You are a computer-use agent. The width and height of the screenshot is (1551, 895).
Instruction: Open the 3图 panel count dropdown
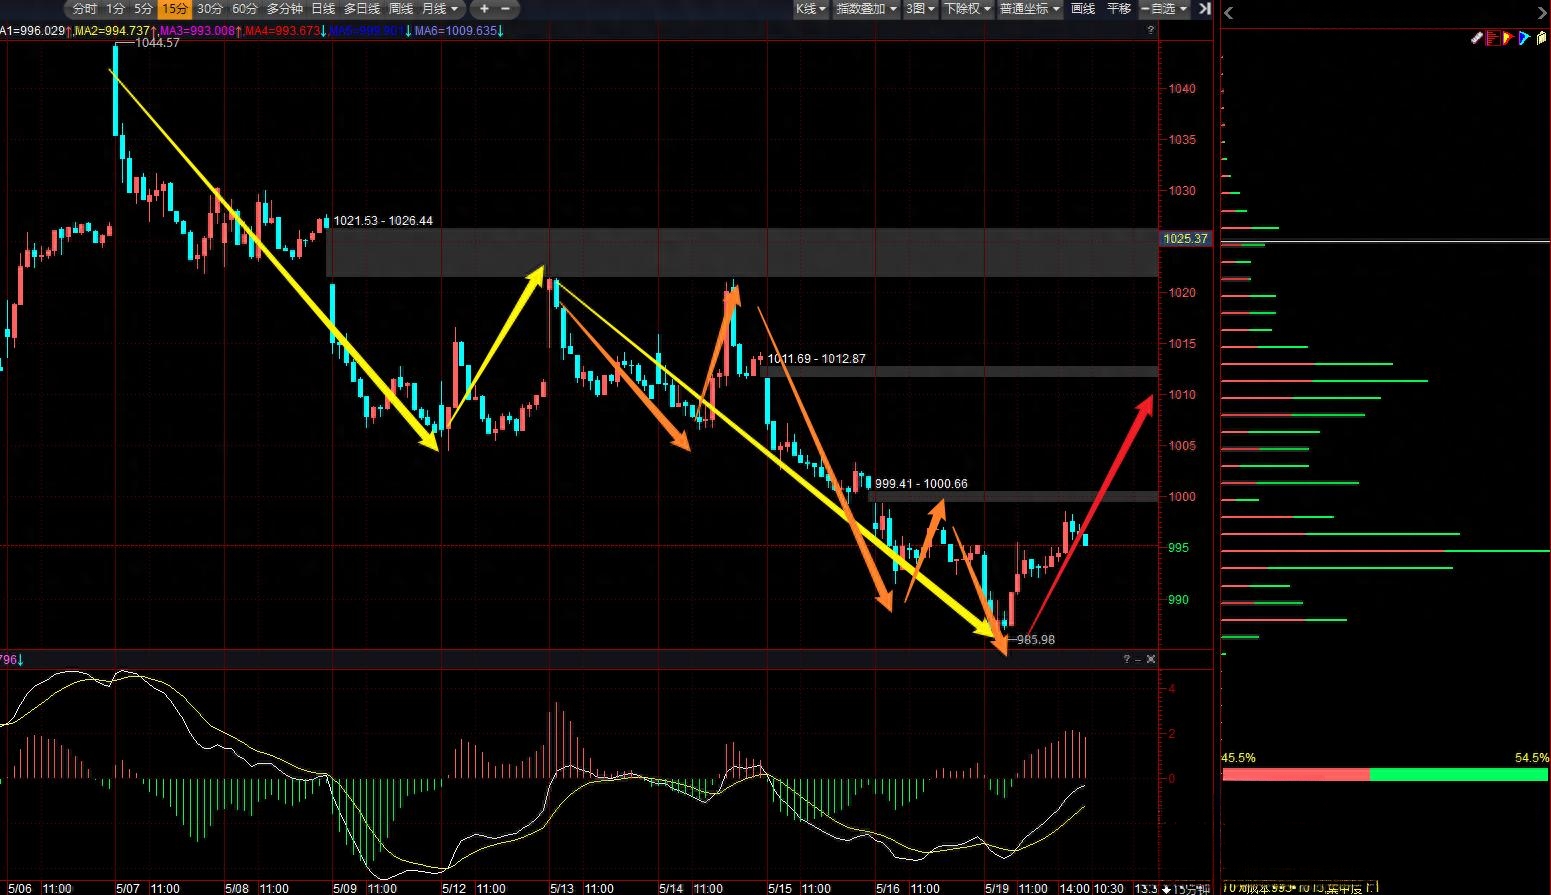click(920, 8)
